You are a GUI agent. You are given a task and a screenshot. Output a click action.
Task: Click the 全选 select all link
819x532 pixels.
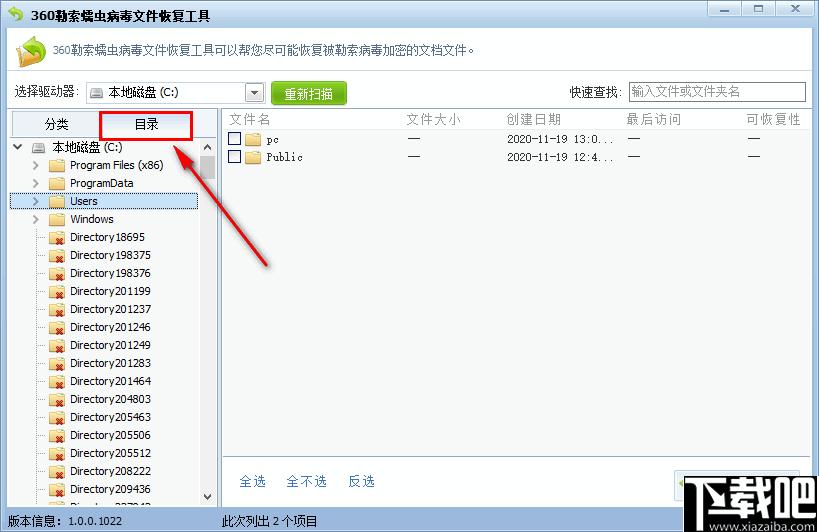point(252,481)
